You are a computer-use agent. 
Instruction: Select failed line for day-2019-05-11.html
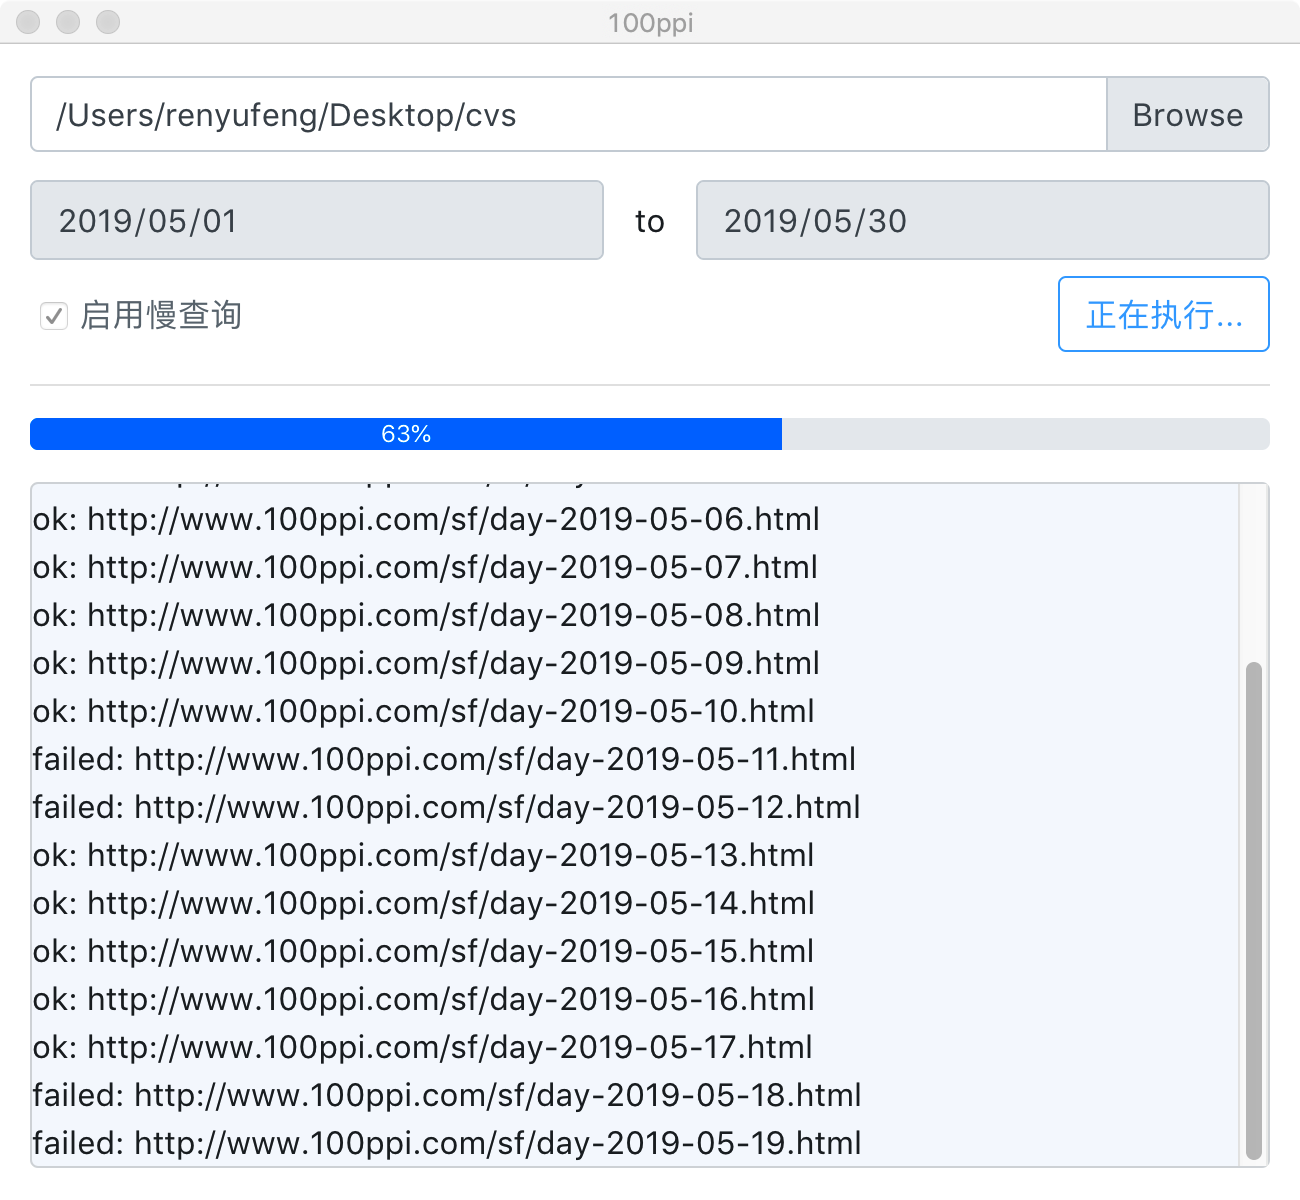[x=444, y=759]
